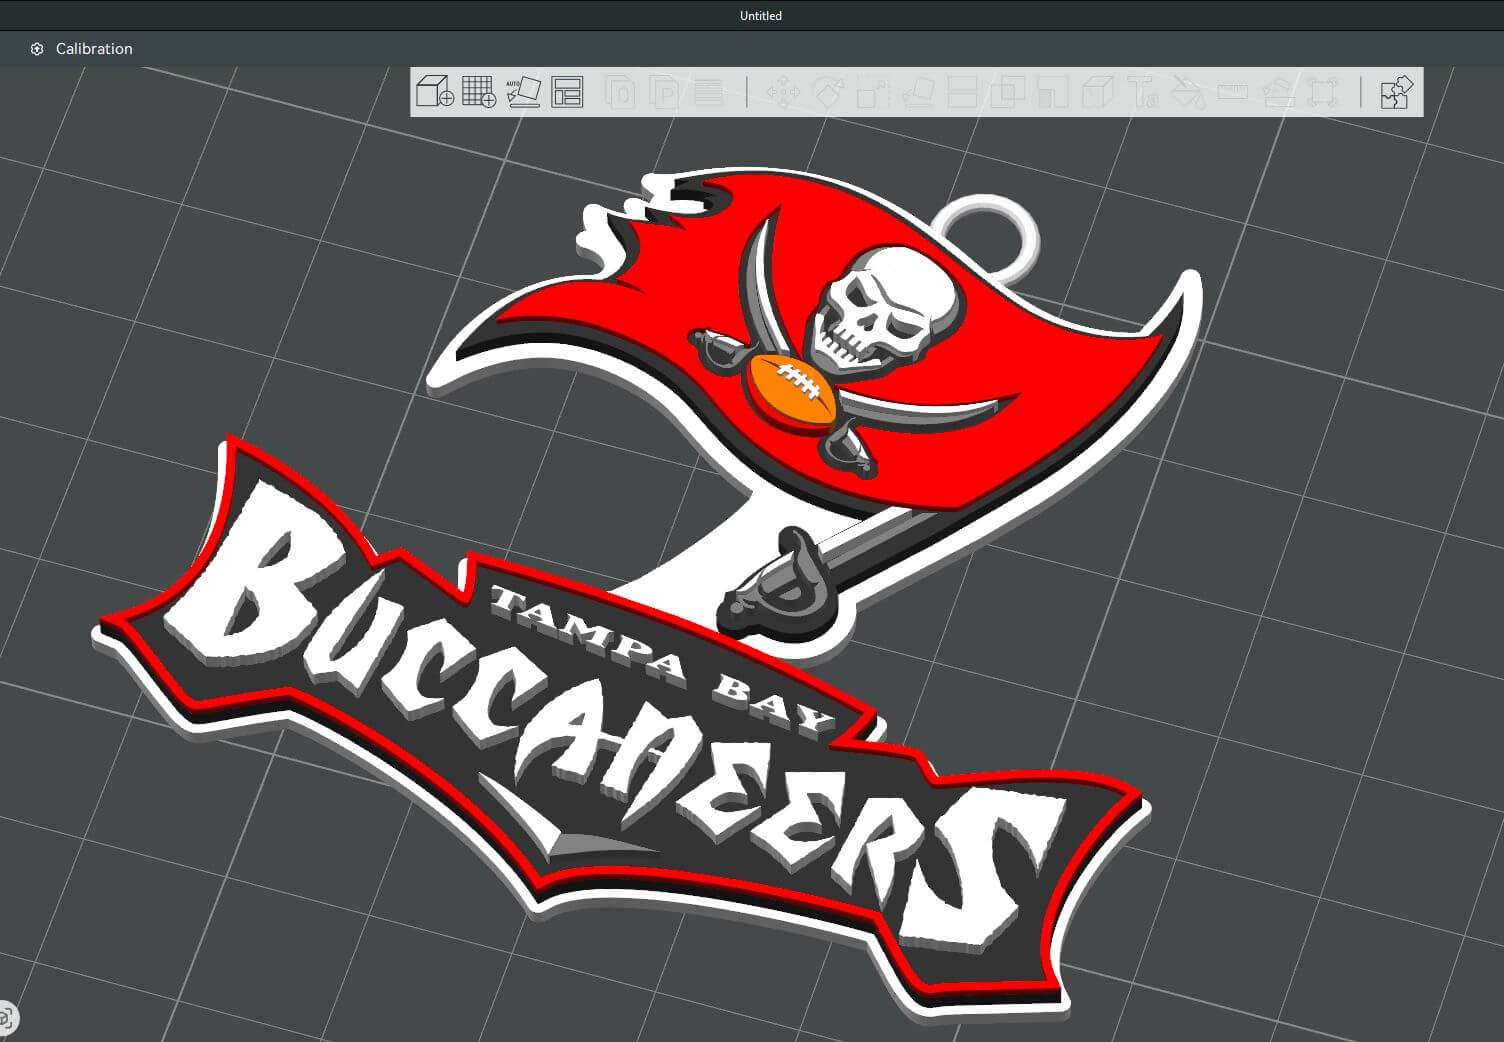Select the Scale tool
The height and width of the screenshot is (1042, 1504).
(872, 93)
